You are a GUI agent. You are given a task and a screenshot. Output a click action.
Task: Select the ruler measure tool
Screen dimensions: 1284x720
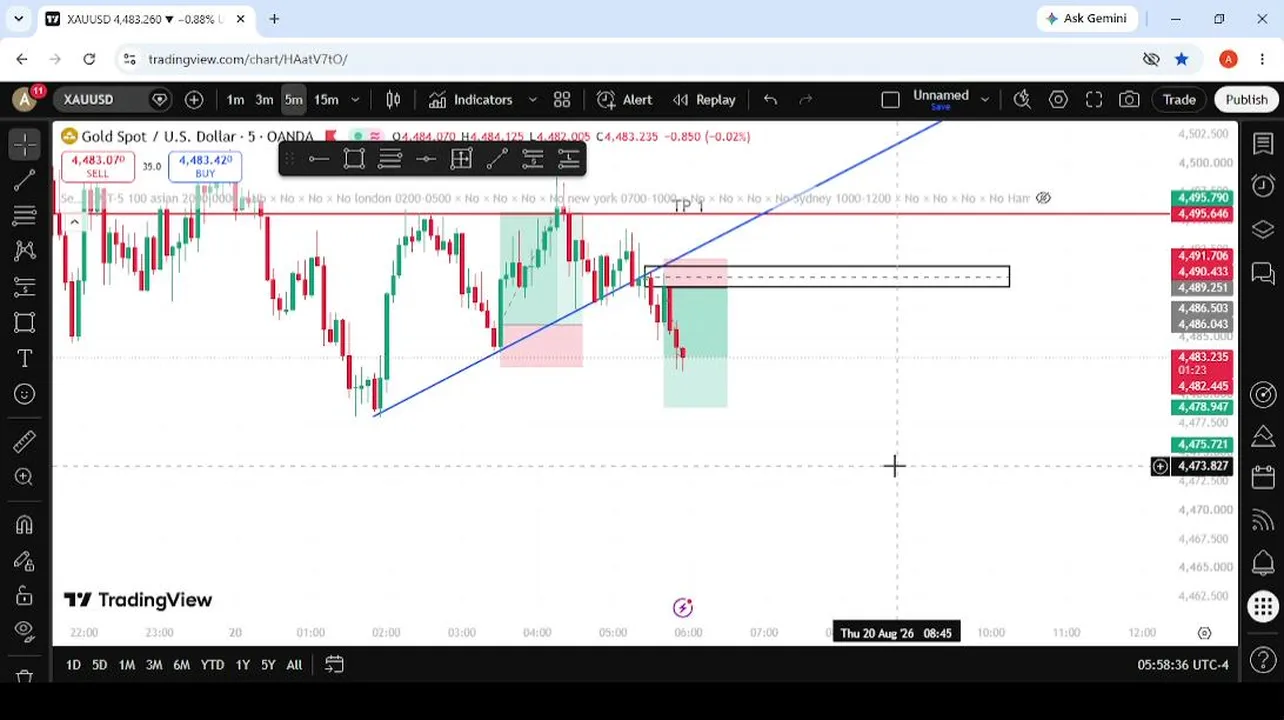pos(24,441)
